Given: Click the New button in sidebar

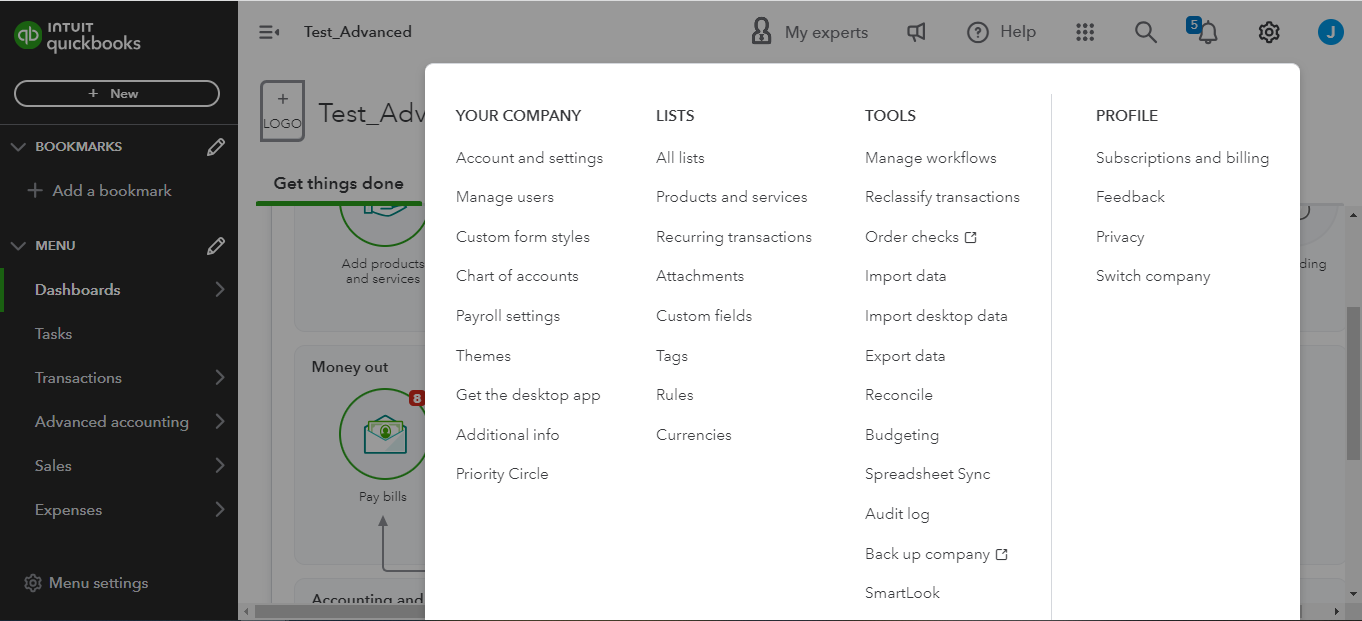Looking at the screenshot, I should [116, 93].
